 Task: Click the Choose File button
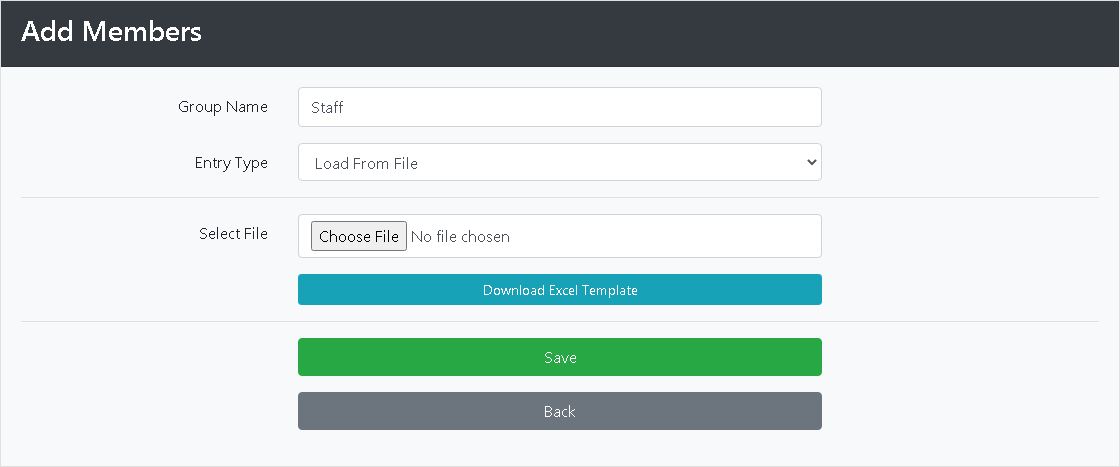click(x=359, y=236)
